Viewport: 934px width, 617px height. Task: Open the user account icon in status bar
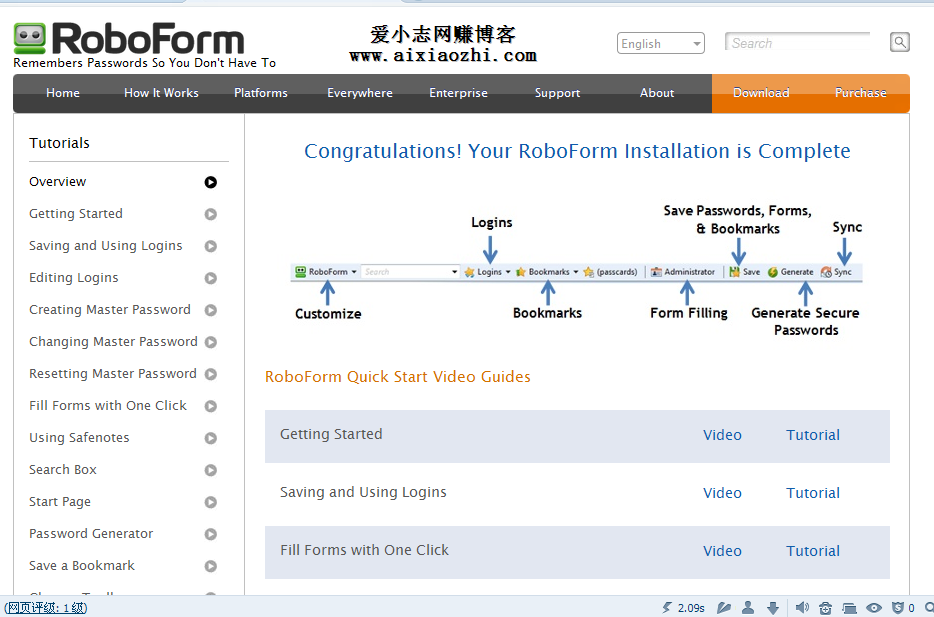(x=748, y=607)
